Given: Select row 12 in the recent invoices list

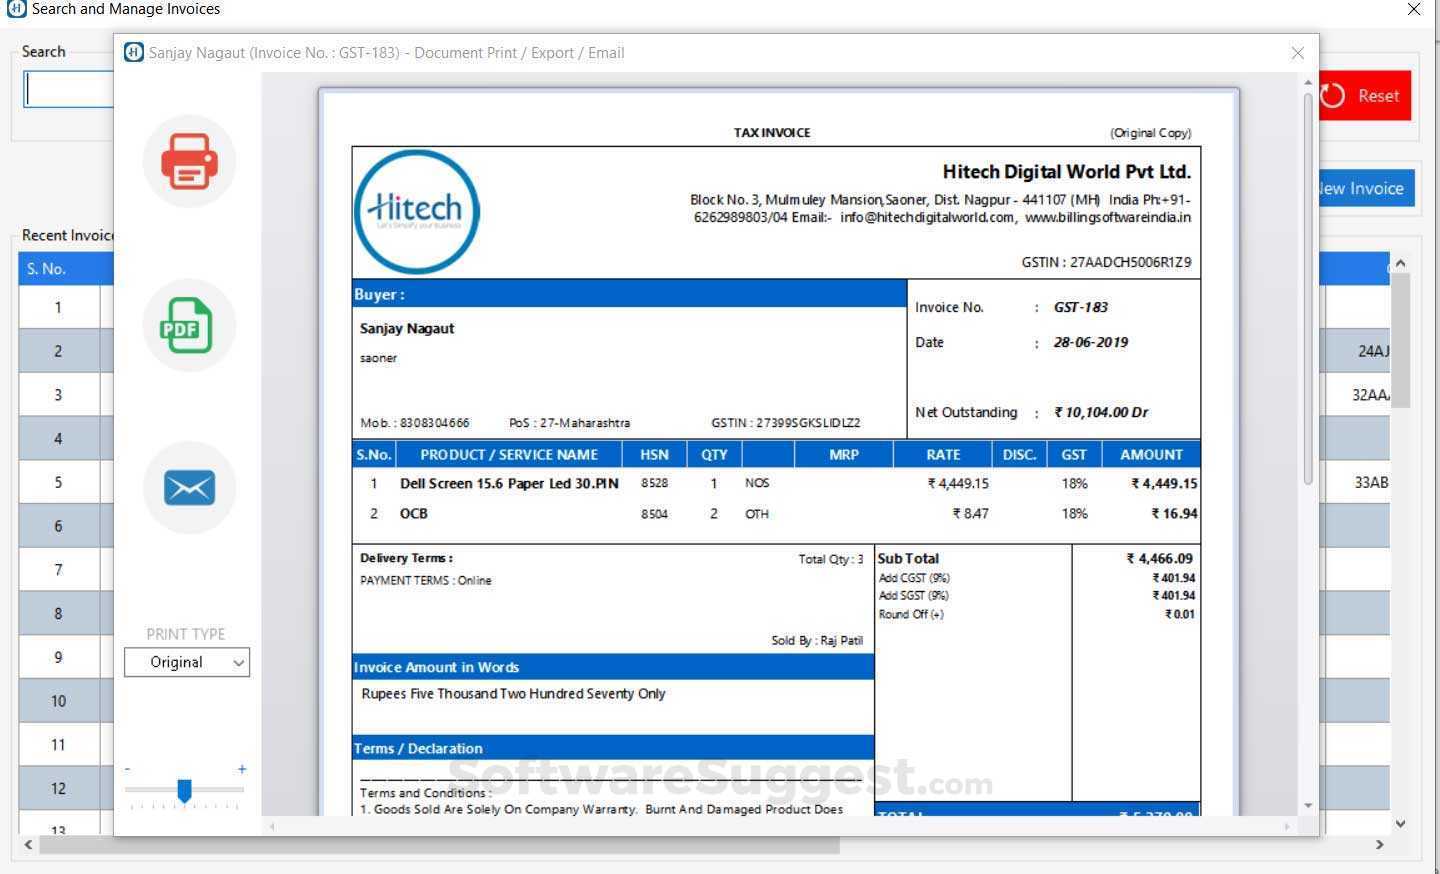Looking at the screenshot, I should (58, 788).
